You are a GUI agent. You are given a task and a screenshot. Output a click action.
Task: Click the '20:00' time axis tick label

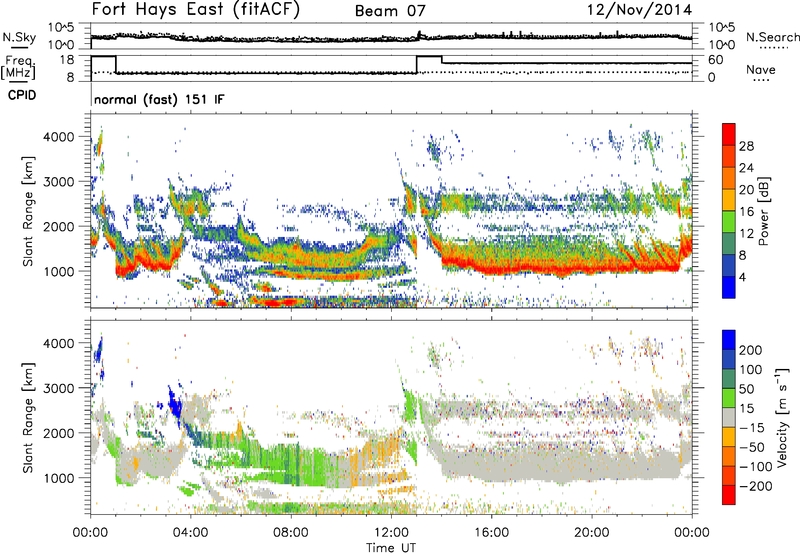(591, 533)
